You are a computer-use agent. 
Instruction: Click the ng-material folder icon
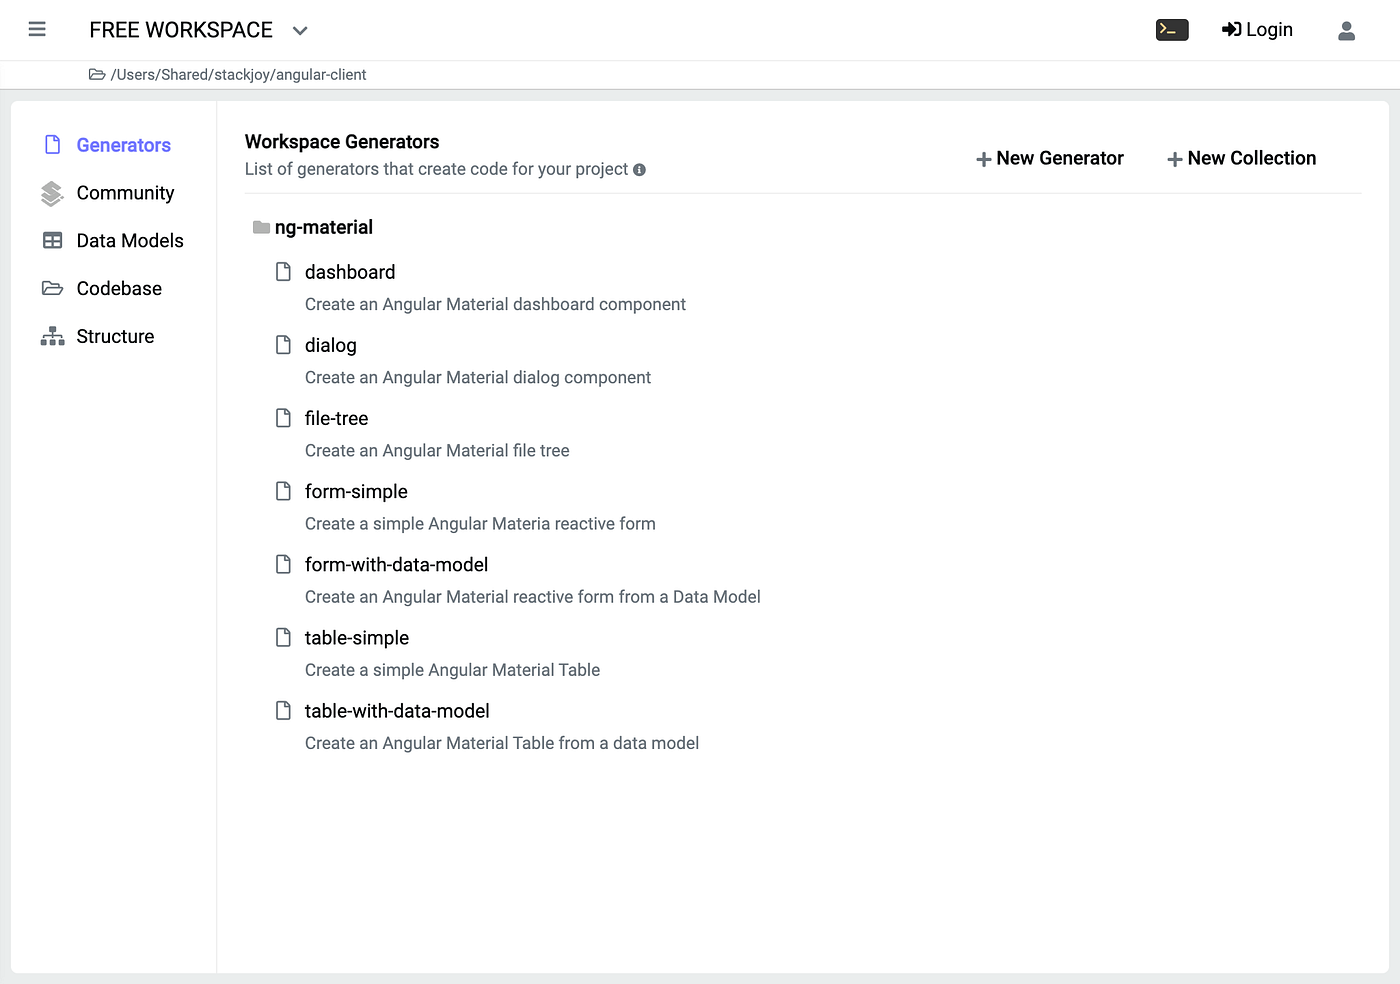(261, 228)
